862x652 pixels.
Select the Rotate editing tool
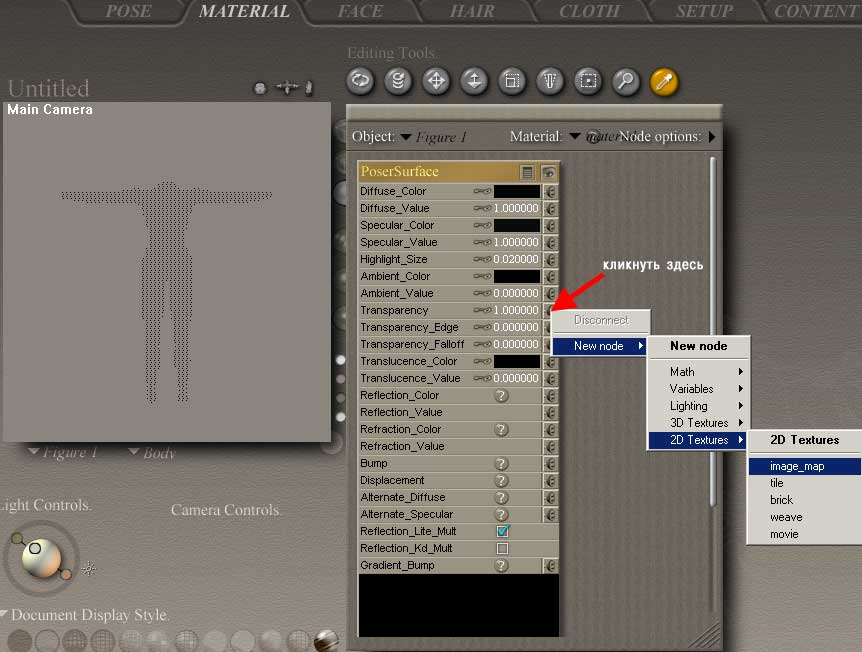(360, 81)
